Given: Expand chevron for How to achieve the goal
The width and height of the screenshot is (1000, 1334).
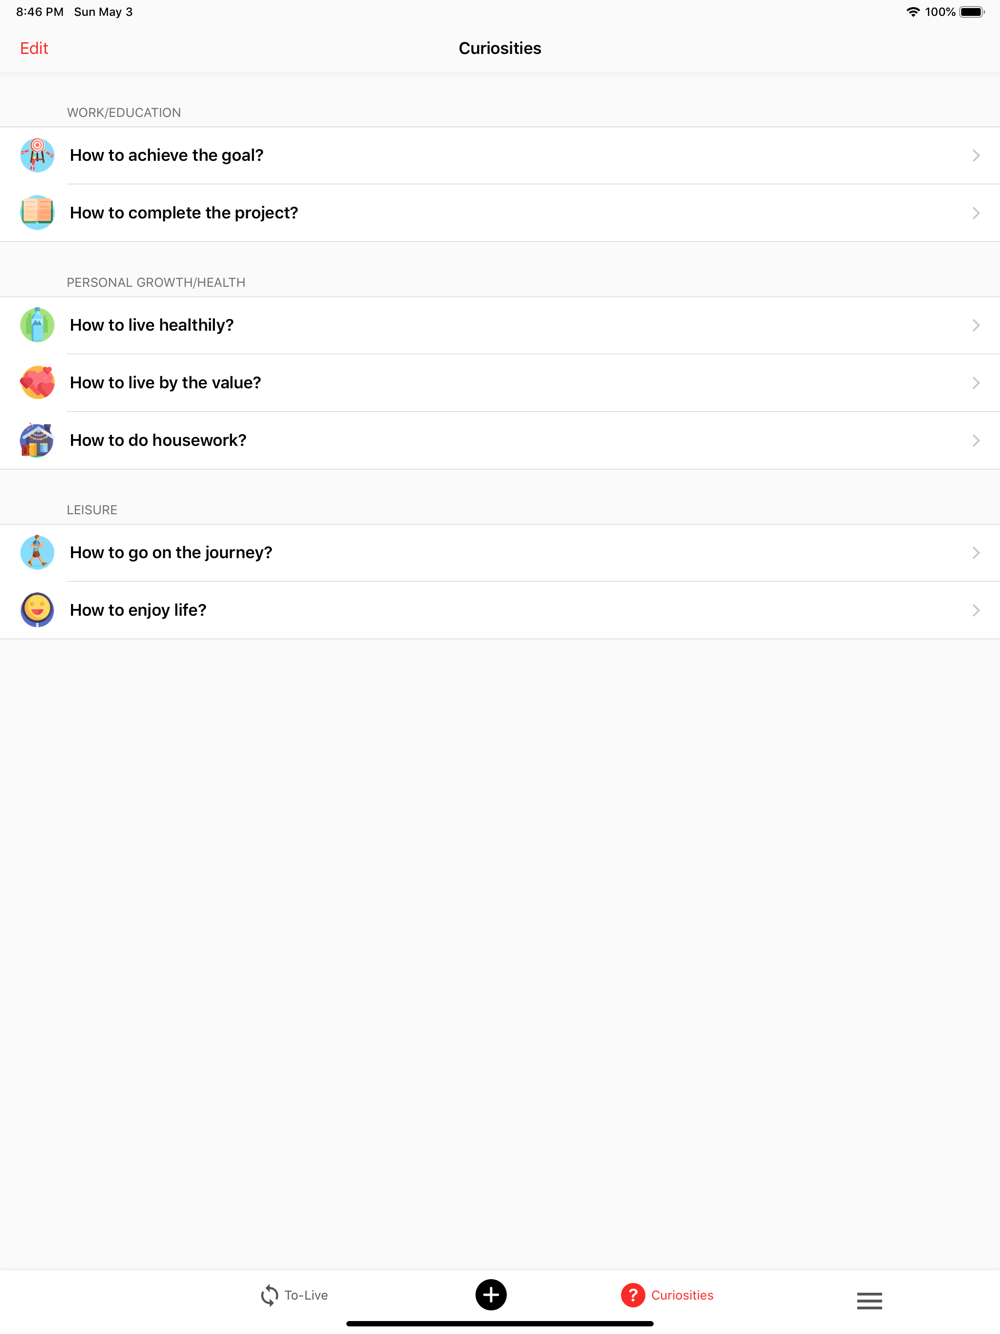Looking at the screenshot, I should 975,155.
